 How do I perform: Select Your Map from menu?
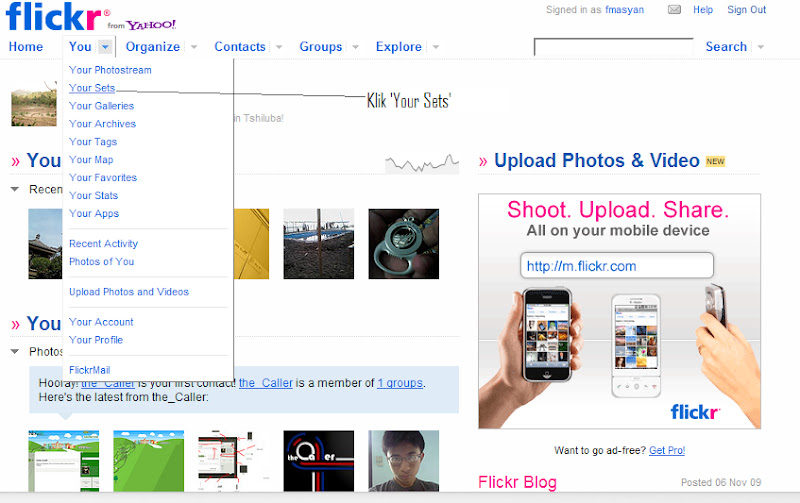91,160
